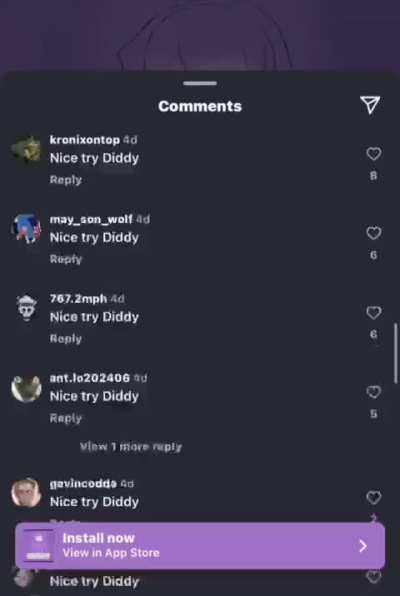Open the Install now banner chevron
The height and width of the screenshot is (596, 400).
click(363, 546)
